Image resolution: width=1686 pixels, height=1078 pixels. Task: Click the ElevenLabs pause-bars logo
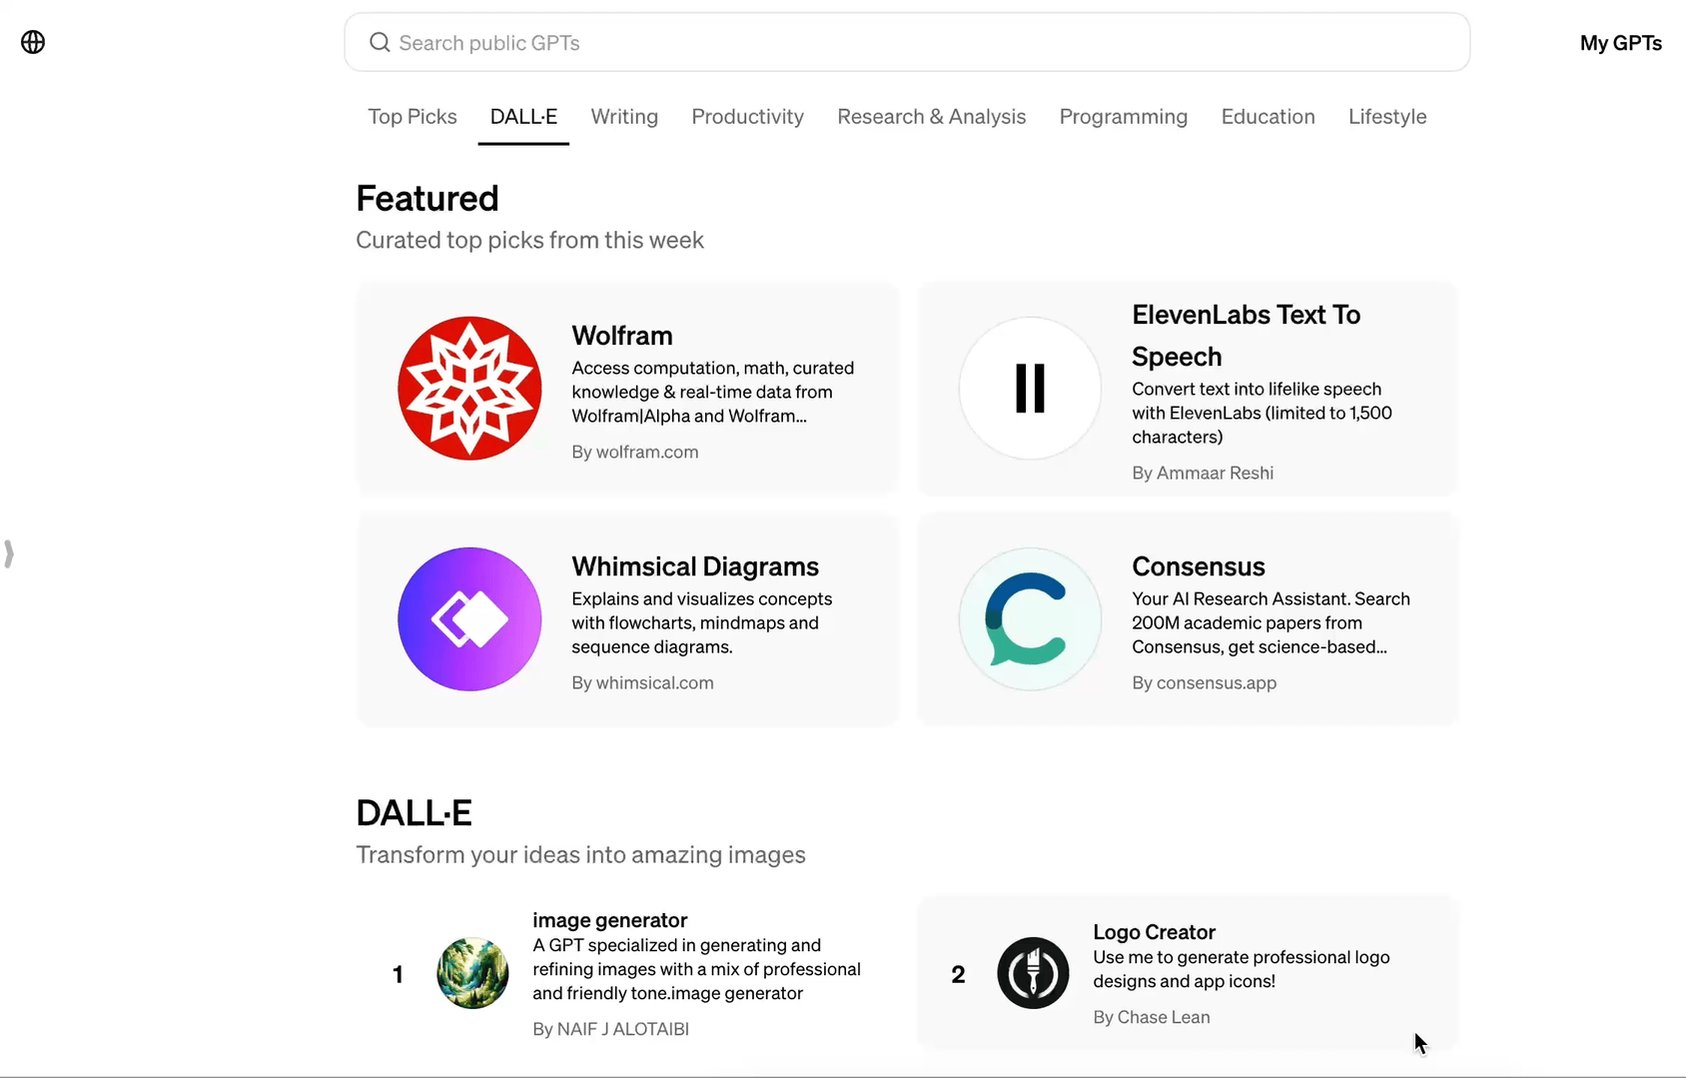click(1030, 388)
